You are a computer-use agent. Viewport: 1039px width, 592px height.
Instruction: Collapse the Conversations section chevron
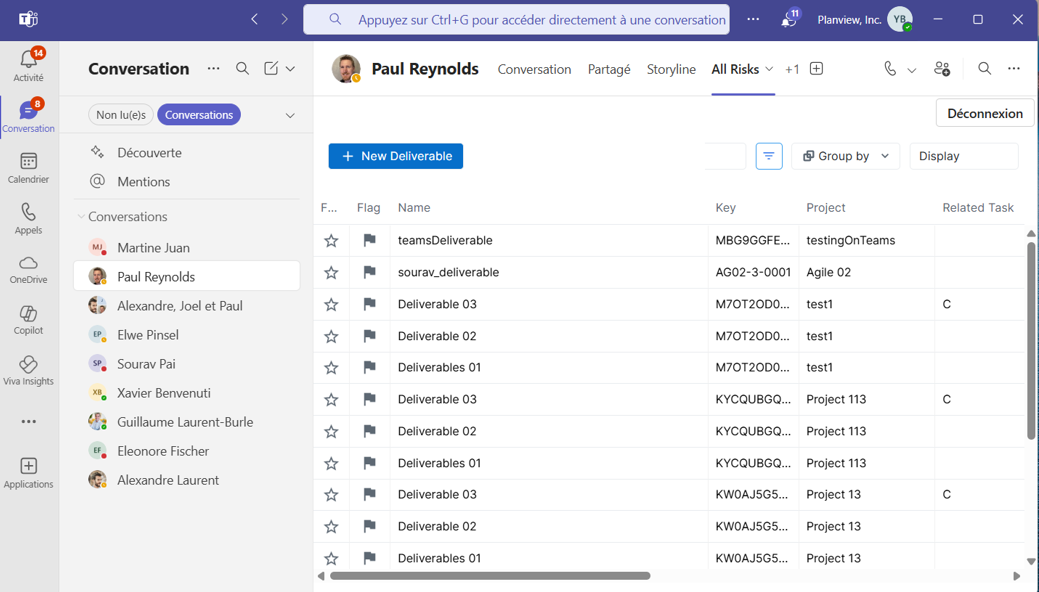point(81,217)
